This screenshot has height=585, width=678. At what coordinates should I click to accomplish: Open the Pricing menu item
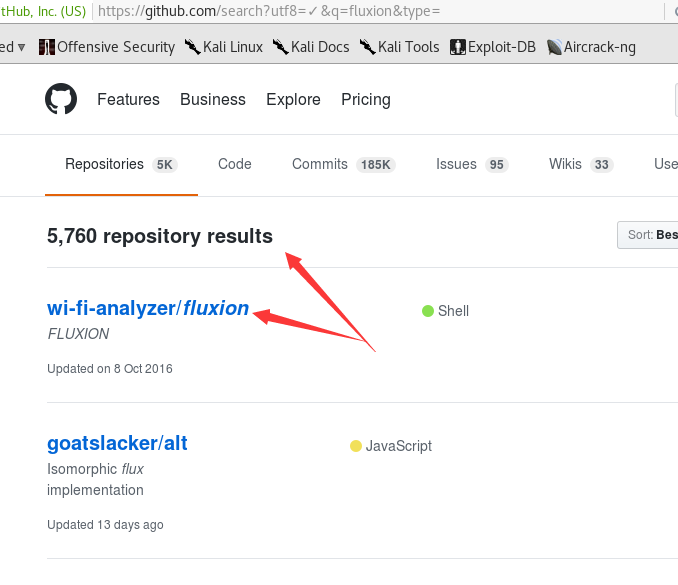(366, 99)
